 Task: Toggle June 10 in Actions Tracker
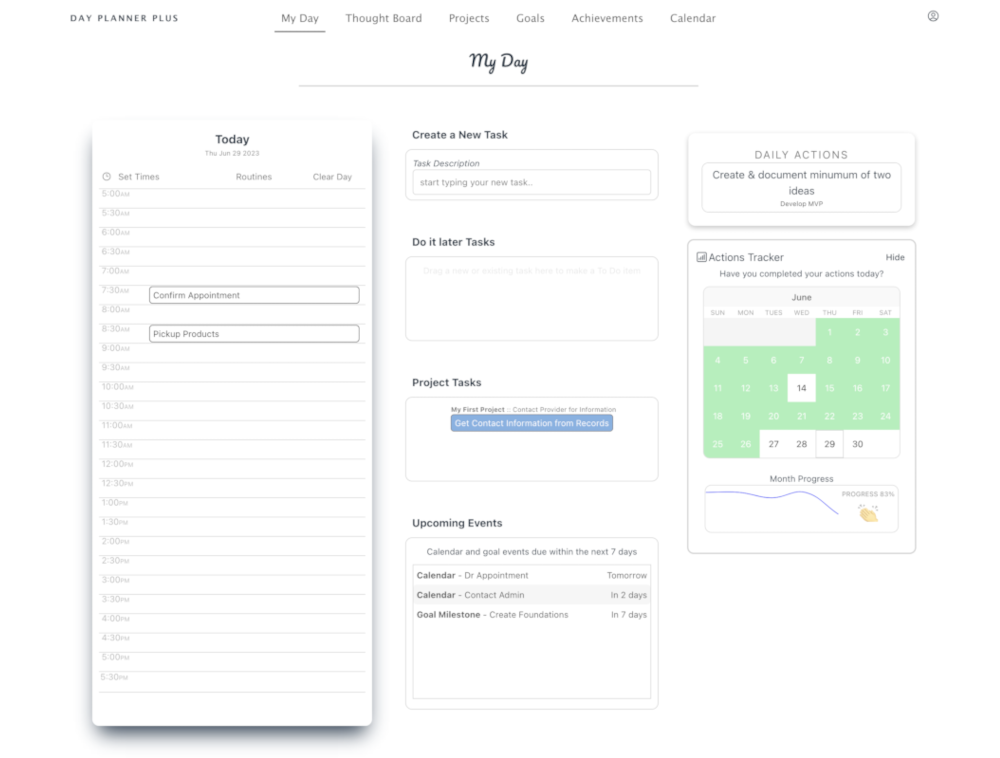886,360
